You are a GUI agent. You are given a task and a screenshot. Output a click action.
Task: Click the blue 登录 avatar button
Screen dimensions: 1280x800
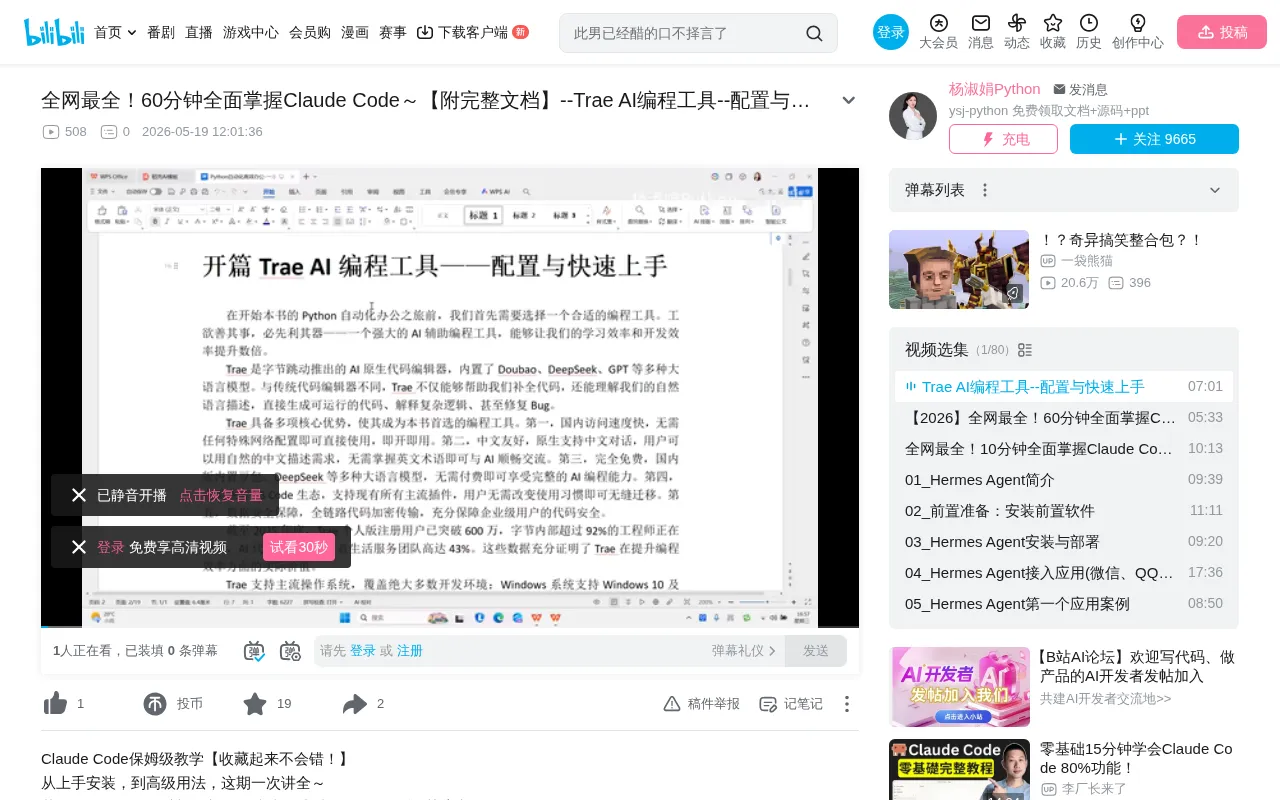tap(891, 32)
